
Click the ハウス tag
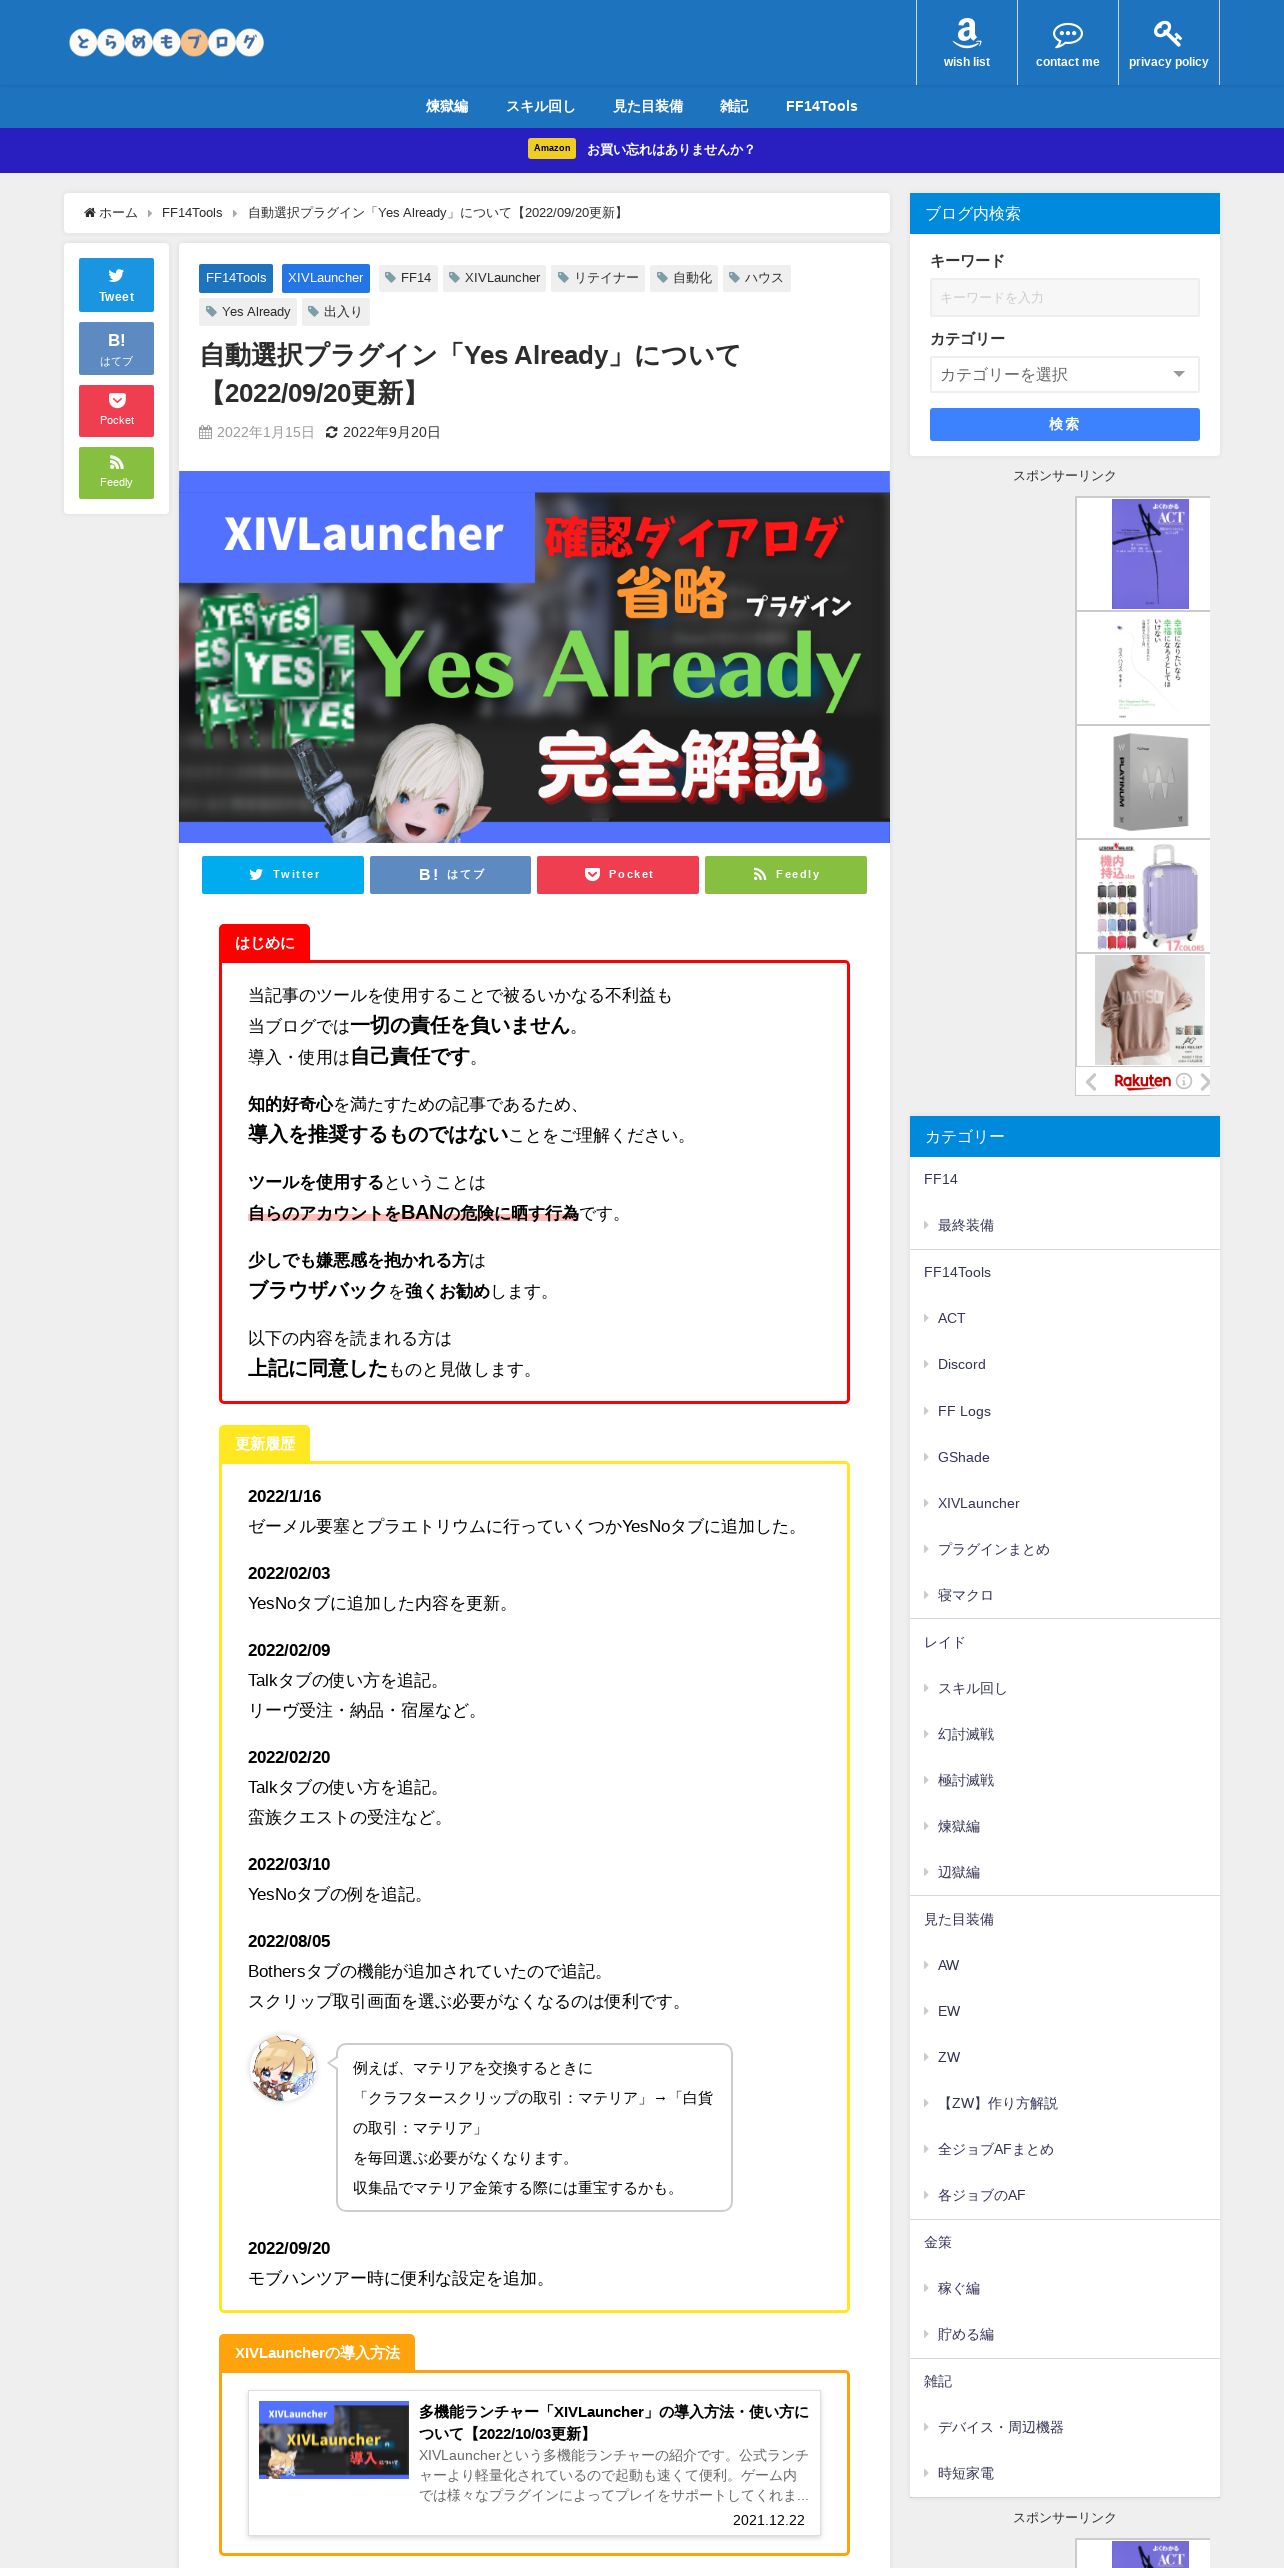(756, 278)
